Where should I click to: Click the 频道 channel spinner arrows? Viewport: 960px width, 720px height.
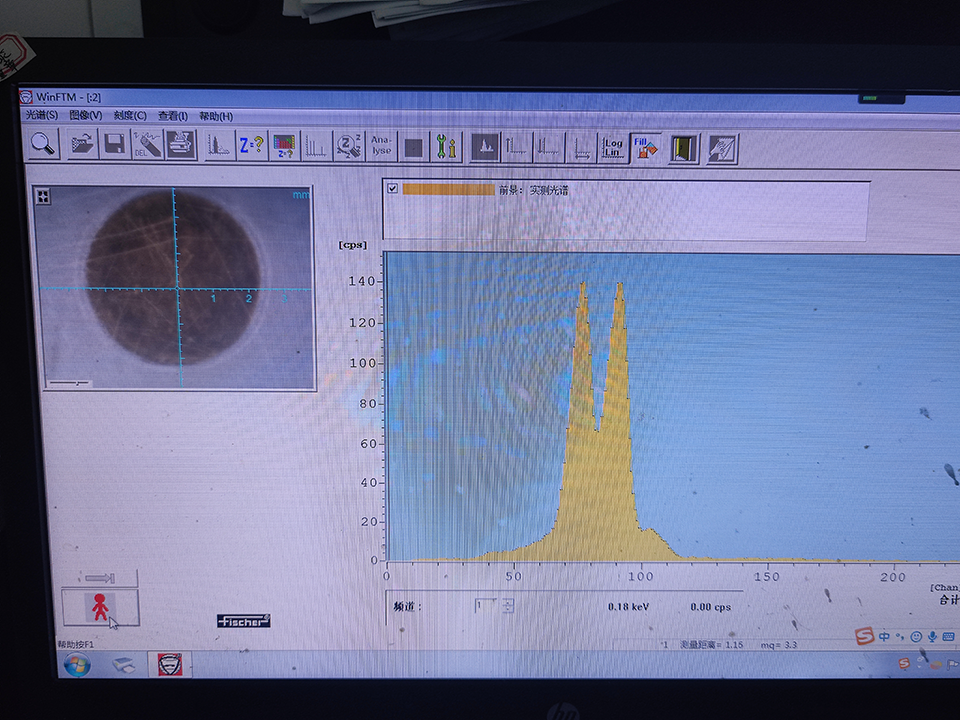coord(508,605)
